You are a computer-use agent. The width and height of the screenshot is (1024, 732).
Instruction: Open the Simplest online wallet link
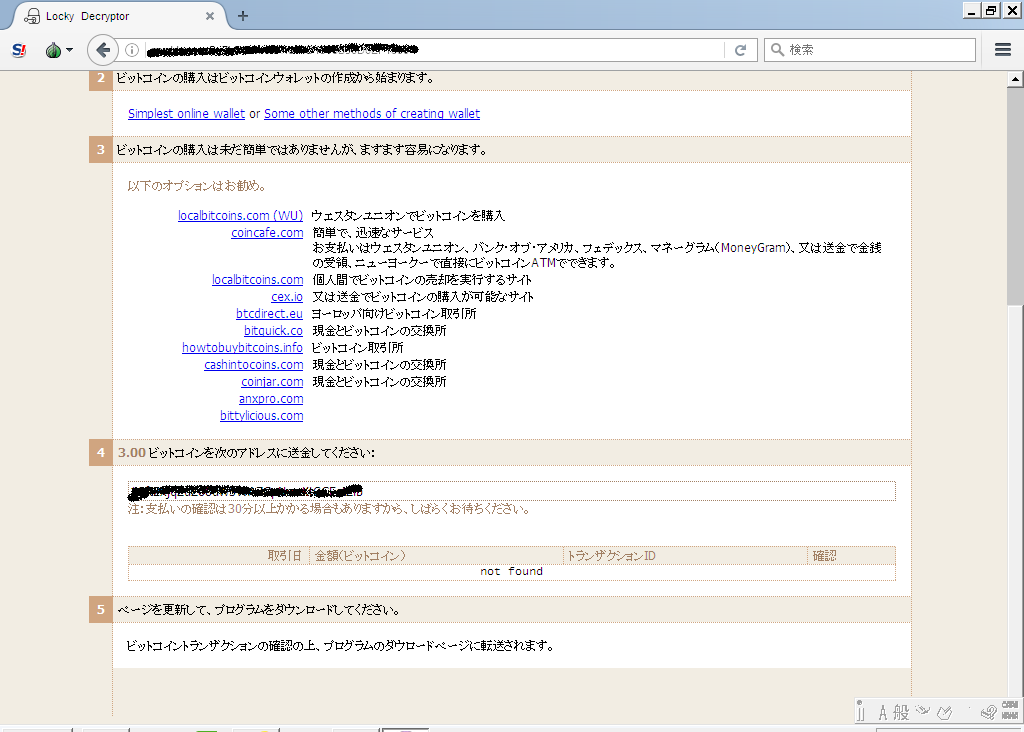186,114
